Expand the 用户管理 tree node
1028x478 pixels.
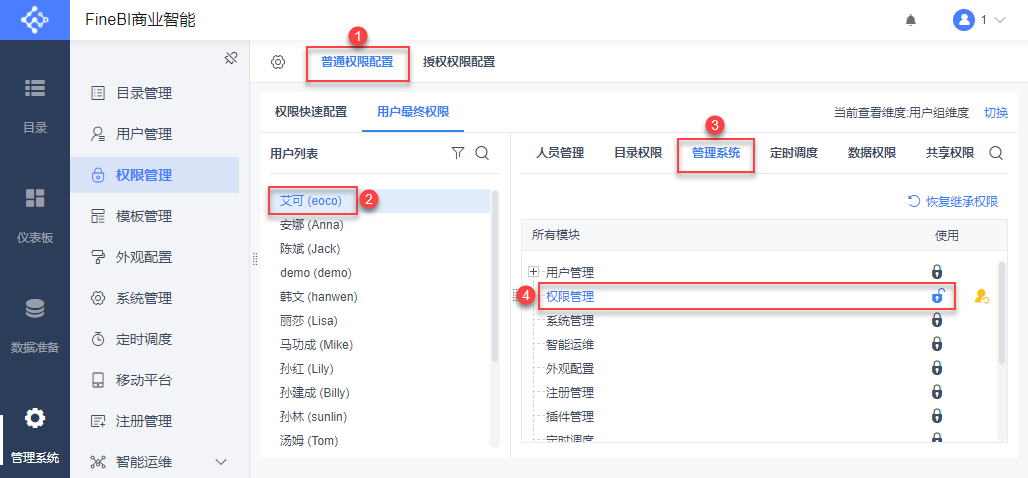(x=533, y=272)
